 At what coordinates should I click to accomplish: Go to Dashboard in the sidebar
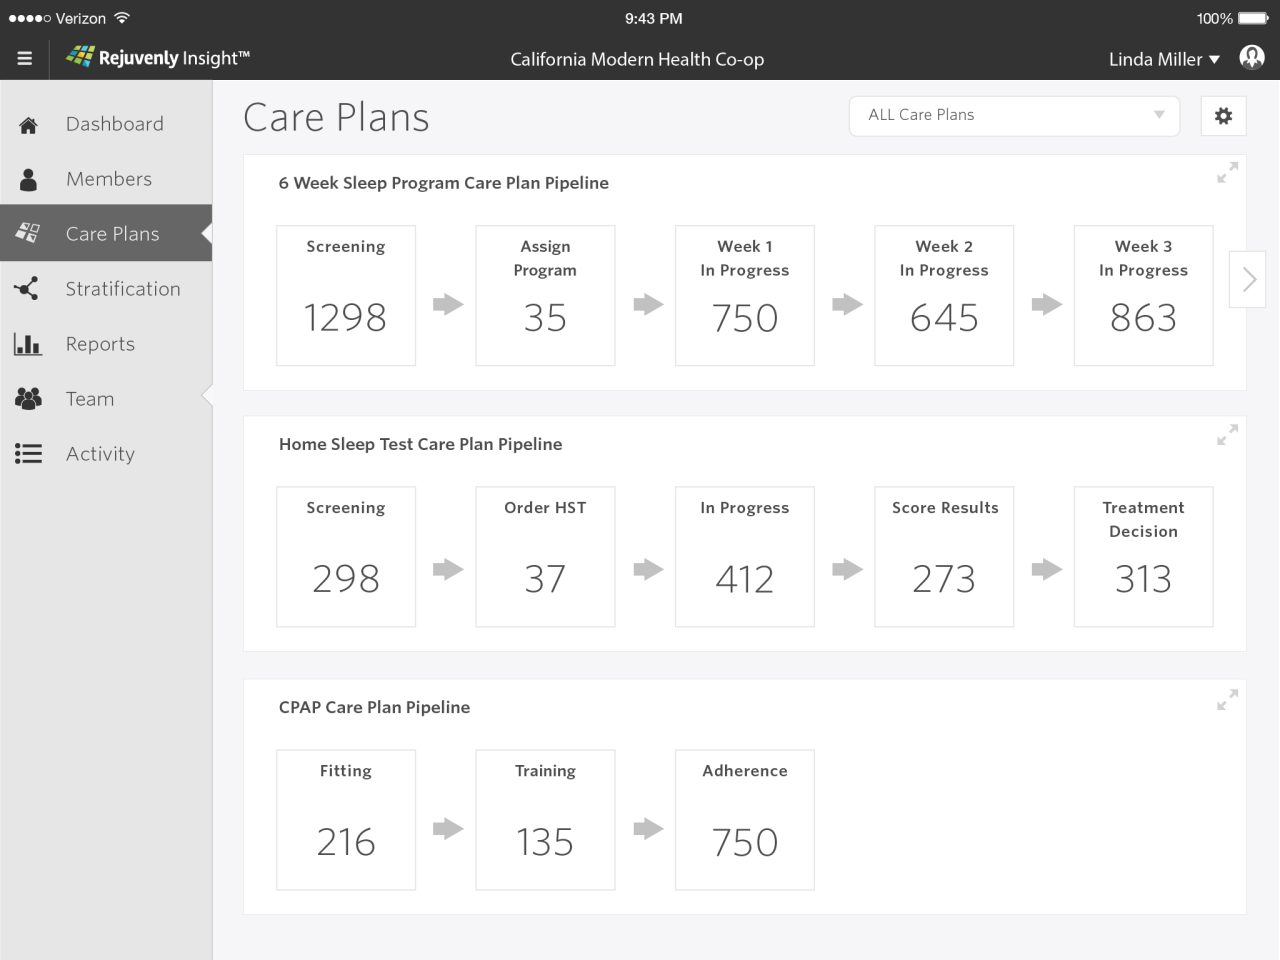(114, 124)
